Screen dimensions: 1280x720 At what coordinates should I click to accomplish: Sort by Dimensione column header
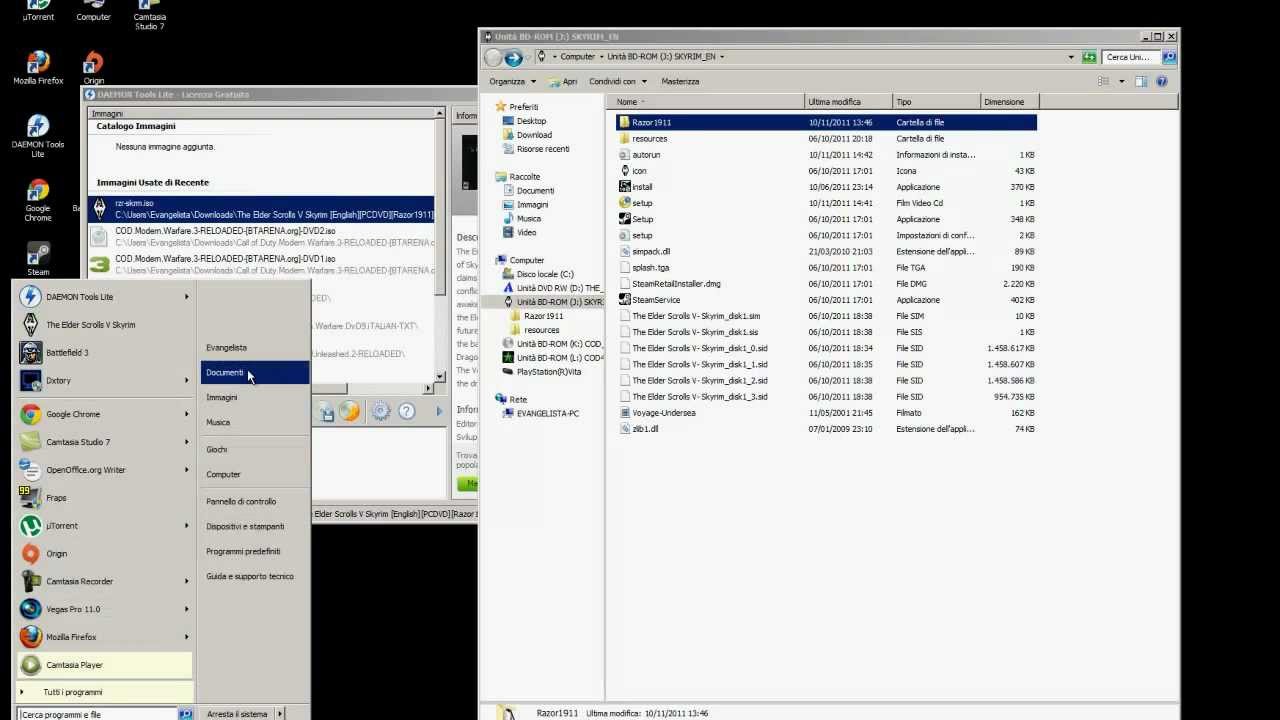point(1009,102)
